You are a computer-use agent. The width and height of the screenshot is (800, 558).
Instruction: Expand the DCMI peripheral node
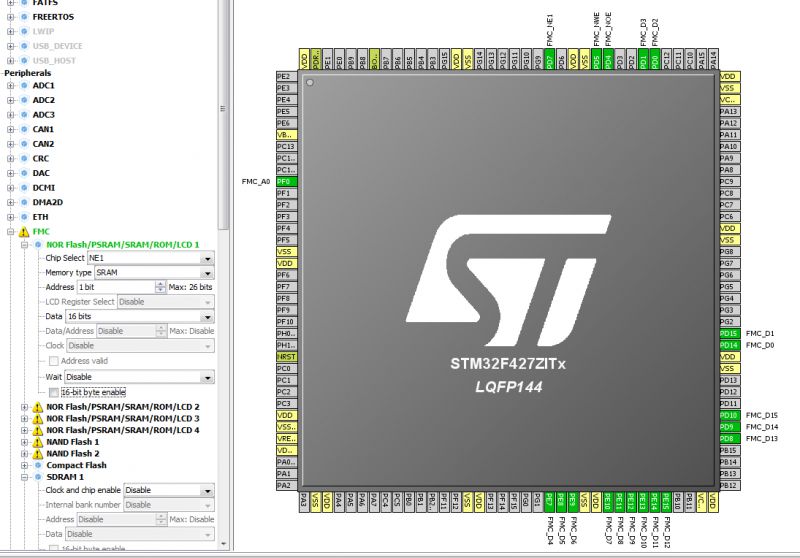pos(10,188)
